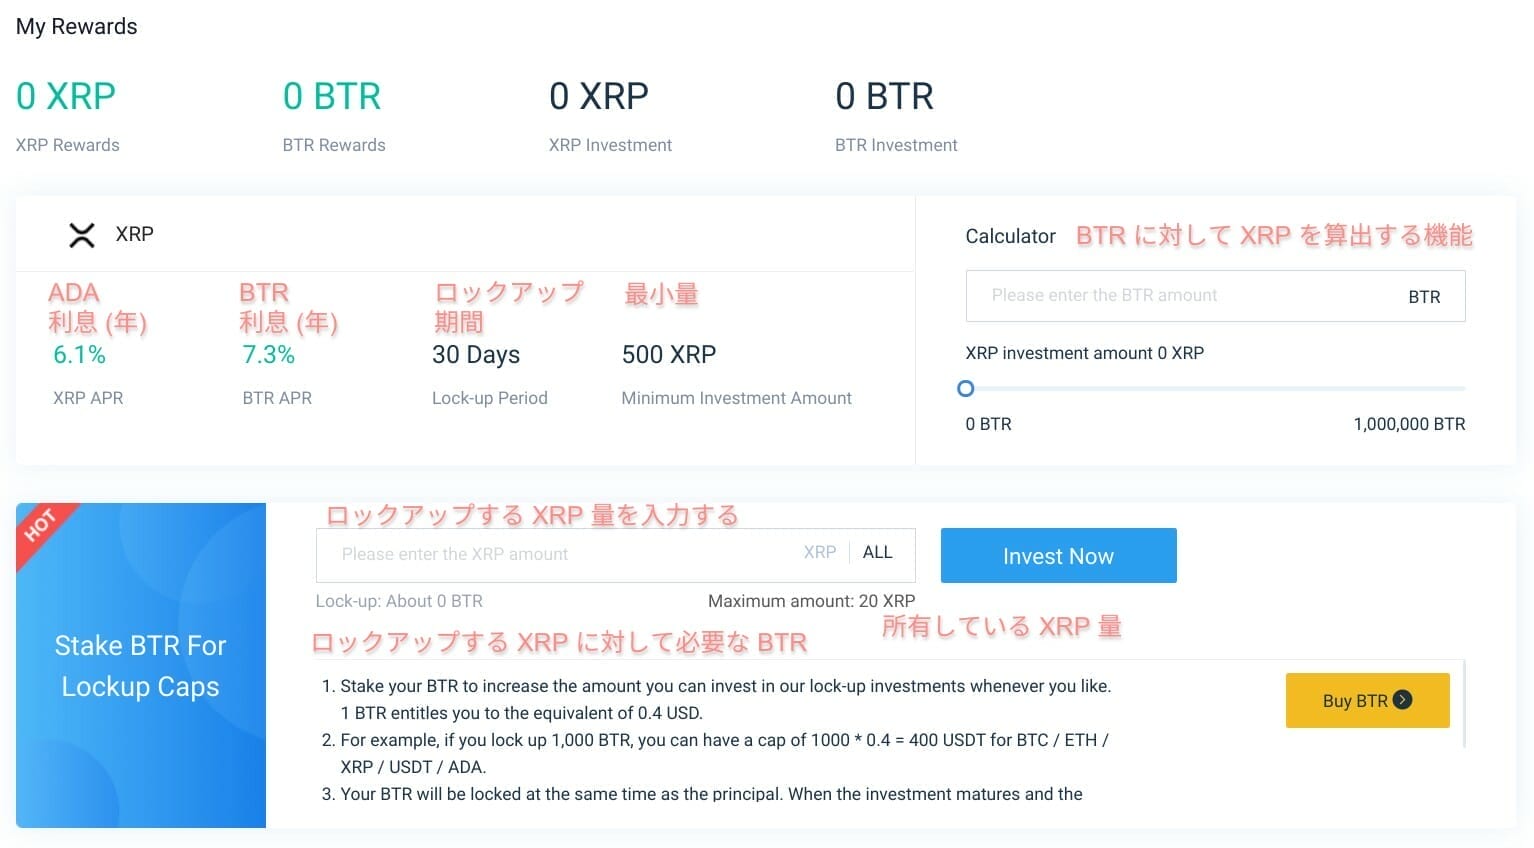Click the BTR Rewards value
This screenshot has width=1534, height=848.
(332, 96)
